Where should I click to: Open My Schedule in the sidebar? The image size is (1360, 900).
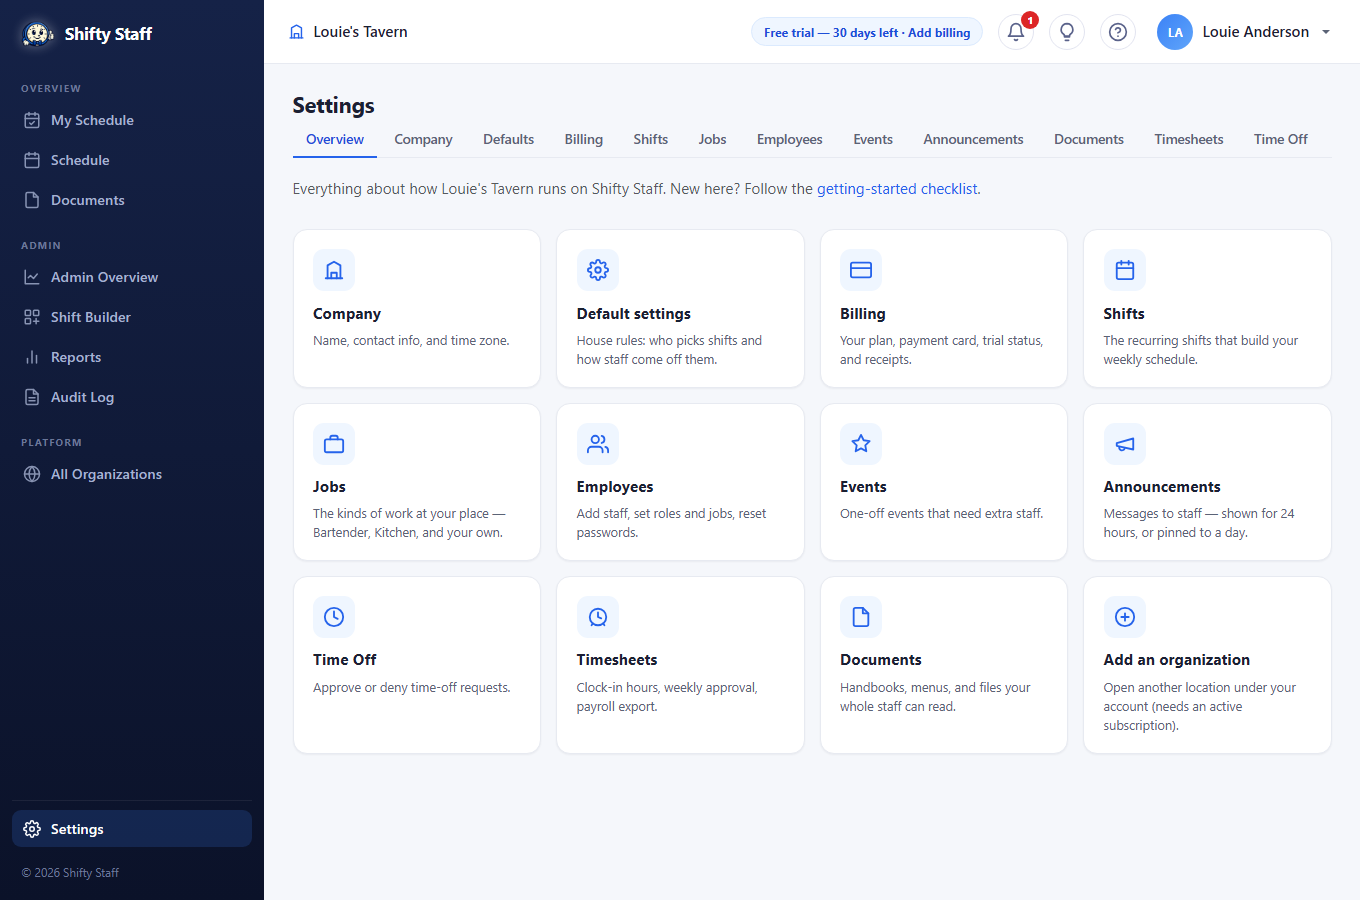tap(132, 120)
